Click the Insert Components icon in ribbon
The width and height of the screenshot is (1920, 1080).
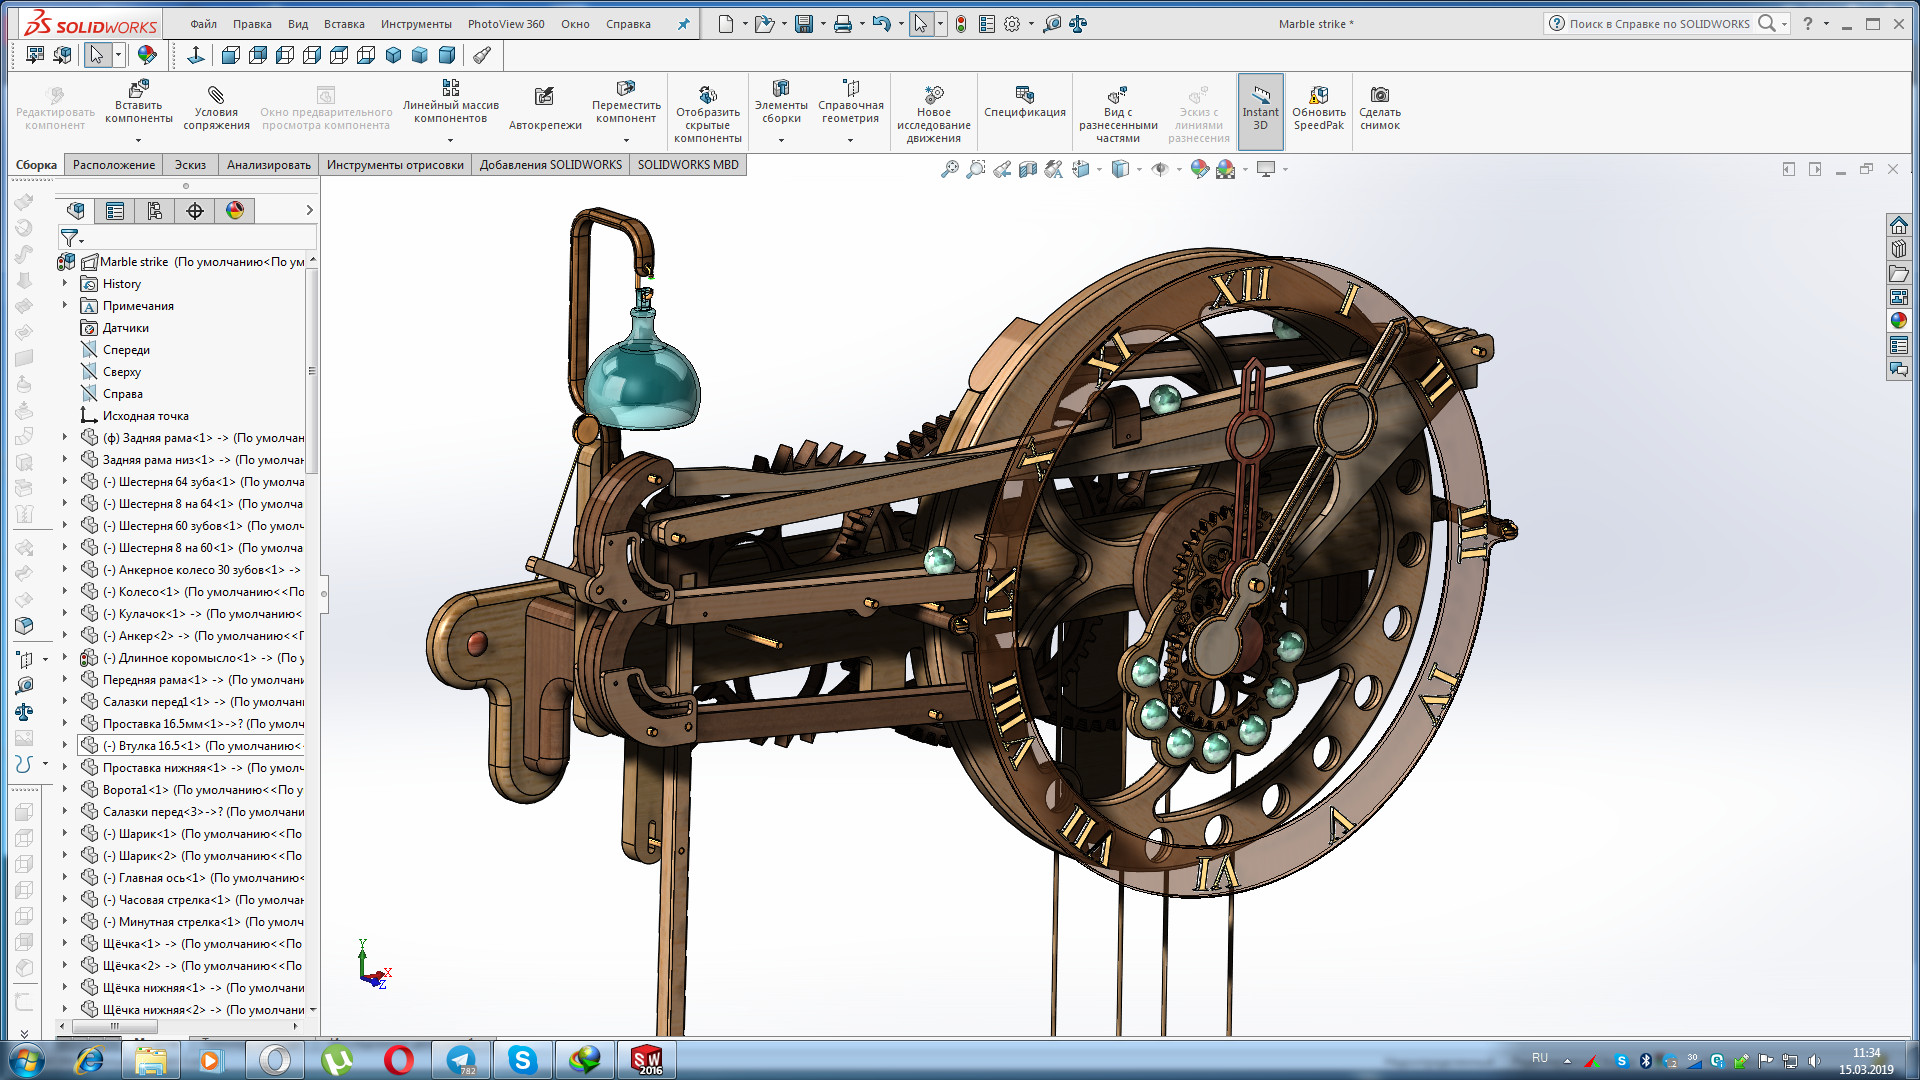[139, 89]
